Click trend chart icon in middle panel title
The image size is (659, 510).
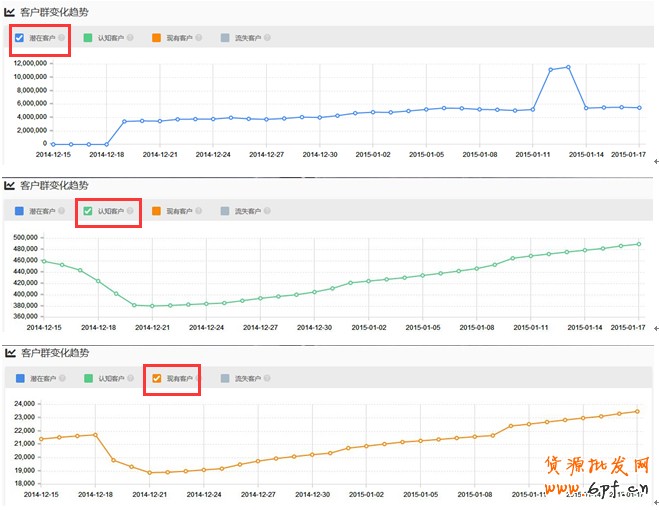[10, 185]
